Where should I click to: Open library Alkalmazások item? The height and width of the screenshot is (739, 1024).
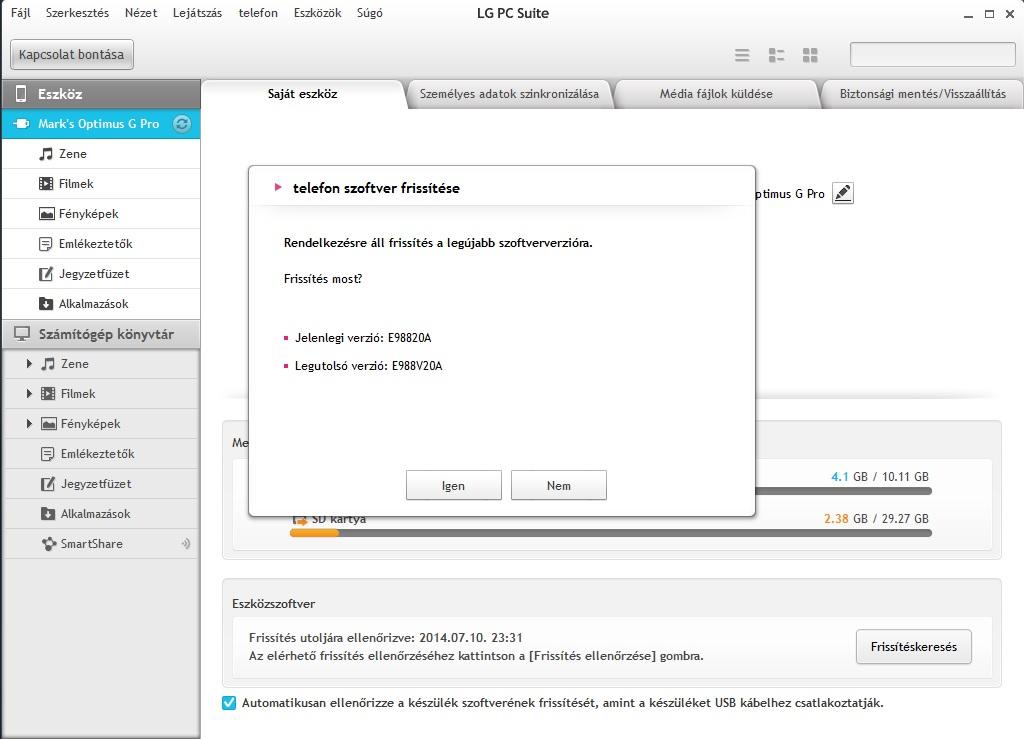point(101,514)
